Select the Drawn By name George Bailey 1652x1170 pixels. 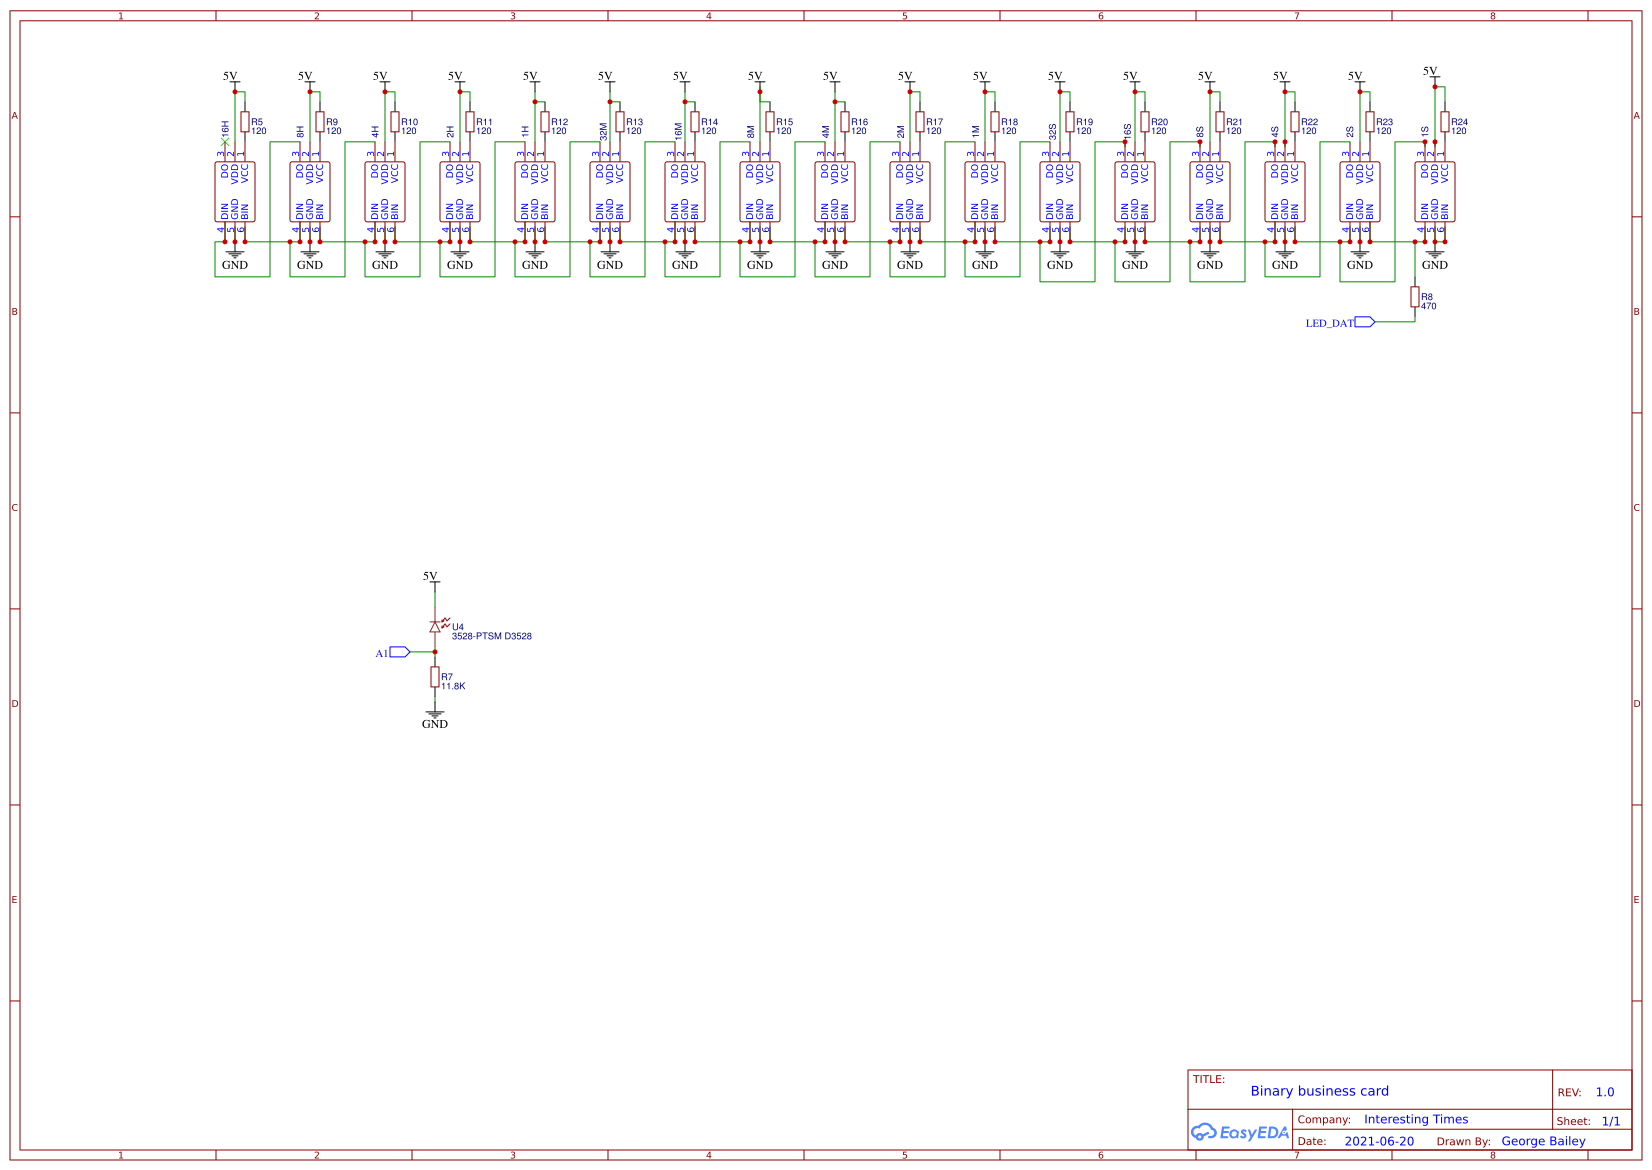(1543, 1141)
